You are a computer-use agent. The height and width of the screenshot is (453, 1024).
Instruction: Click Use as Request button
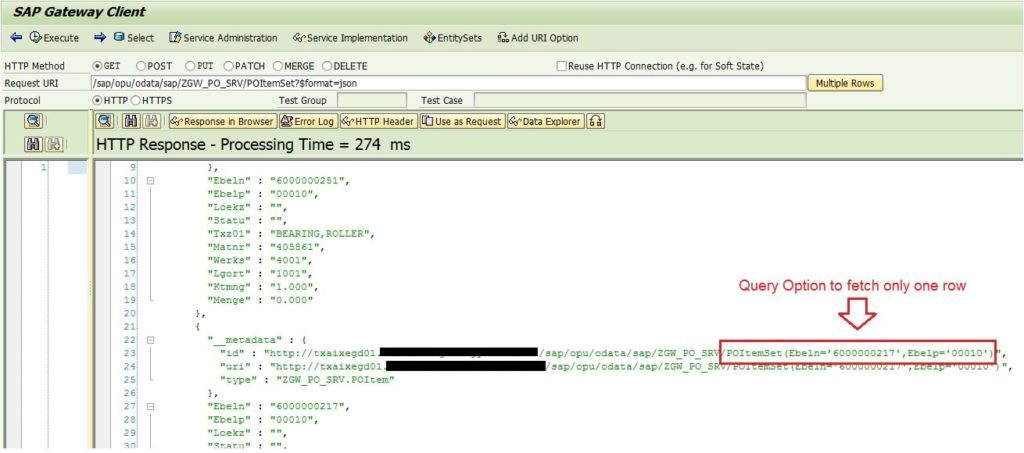pos(462,121)
